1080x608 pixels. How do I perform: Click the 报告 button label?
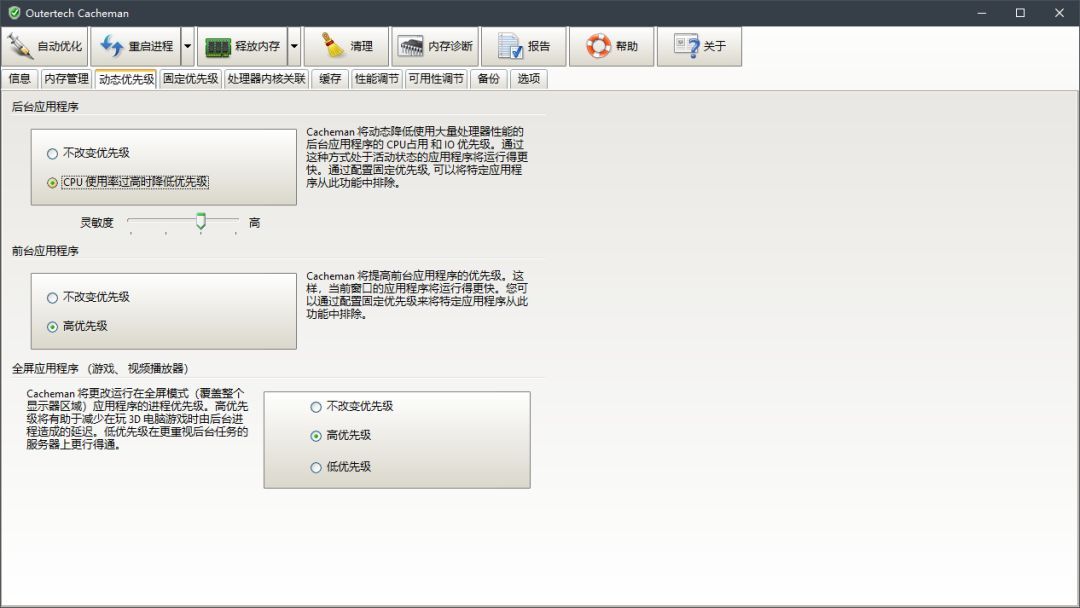(x=539, y=46)
